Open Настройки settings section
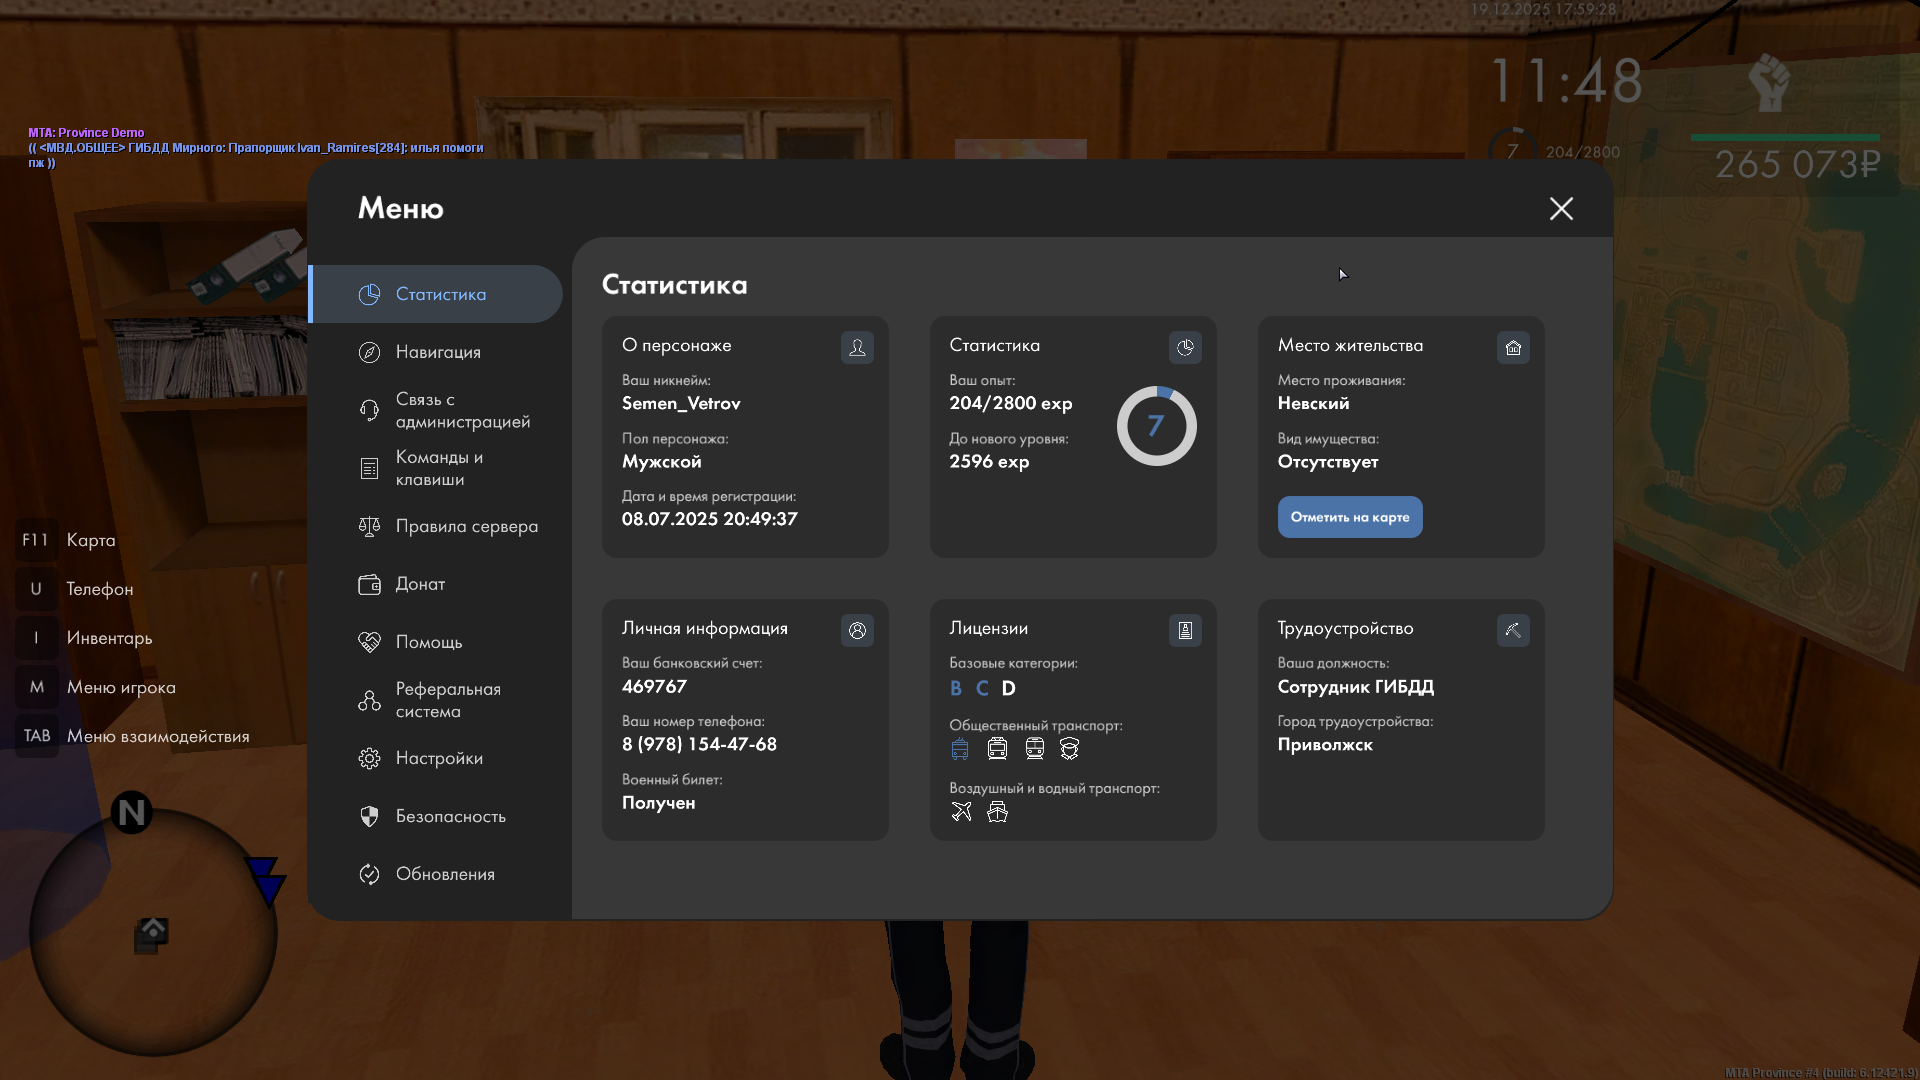Image resolution: width=1920 pixels, height=1080 pixels. point(437,758)
